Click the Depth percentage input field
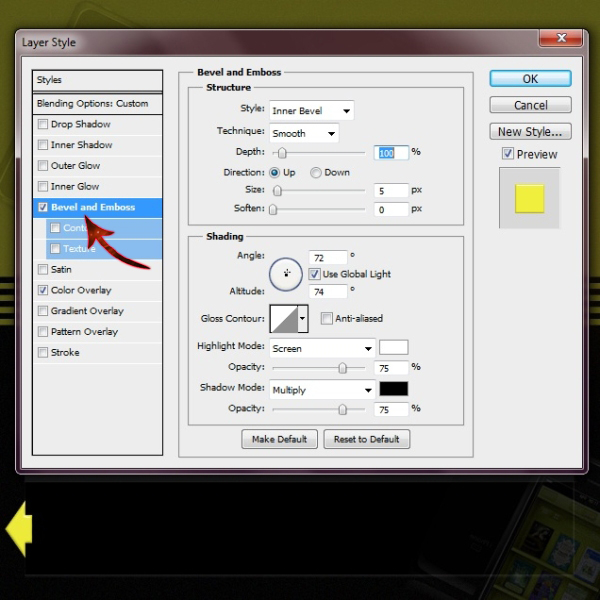 point(391,153)
